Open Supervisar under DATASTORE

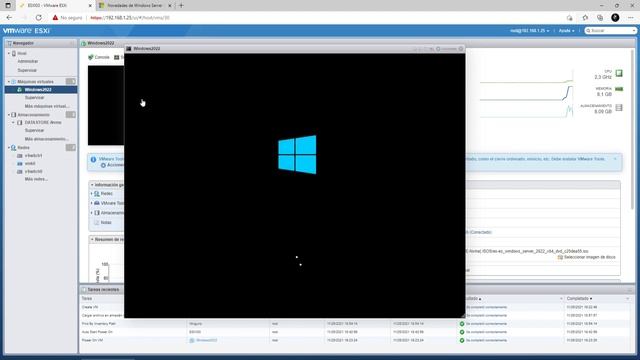point(34,130)
